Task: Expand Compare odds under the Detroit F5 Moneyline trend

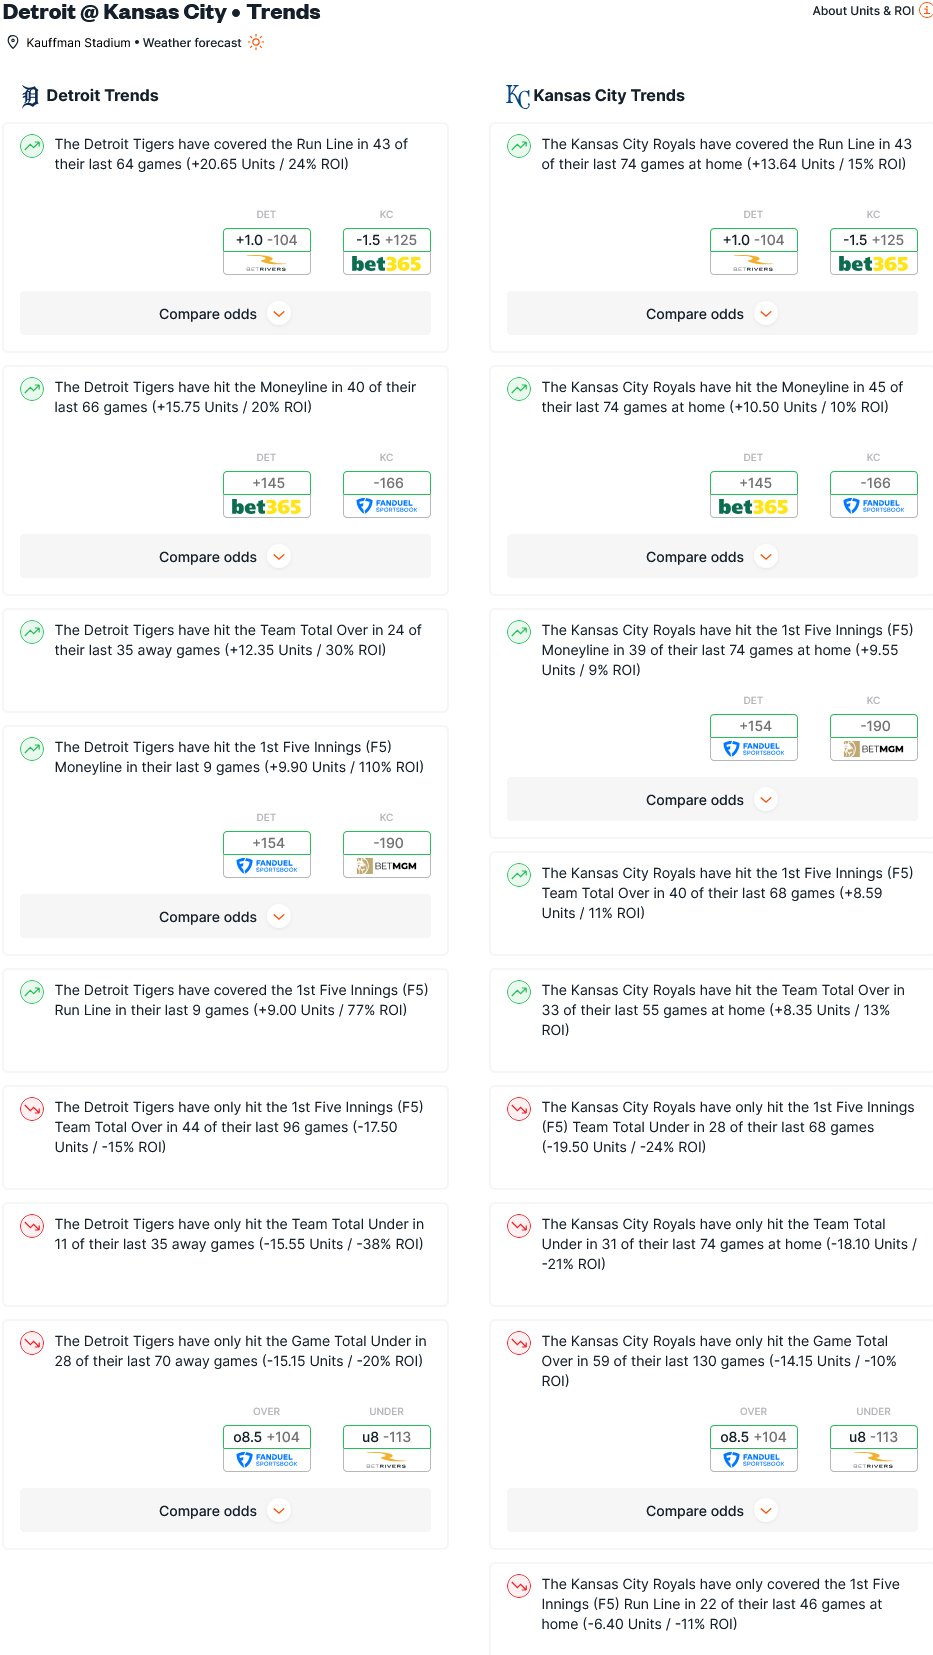Action: tap(225, 917)
